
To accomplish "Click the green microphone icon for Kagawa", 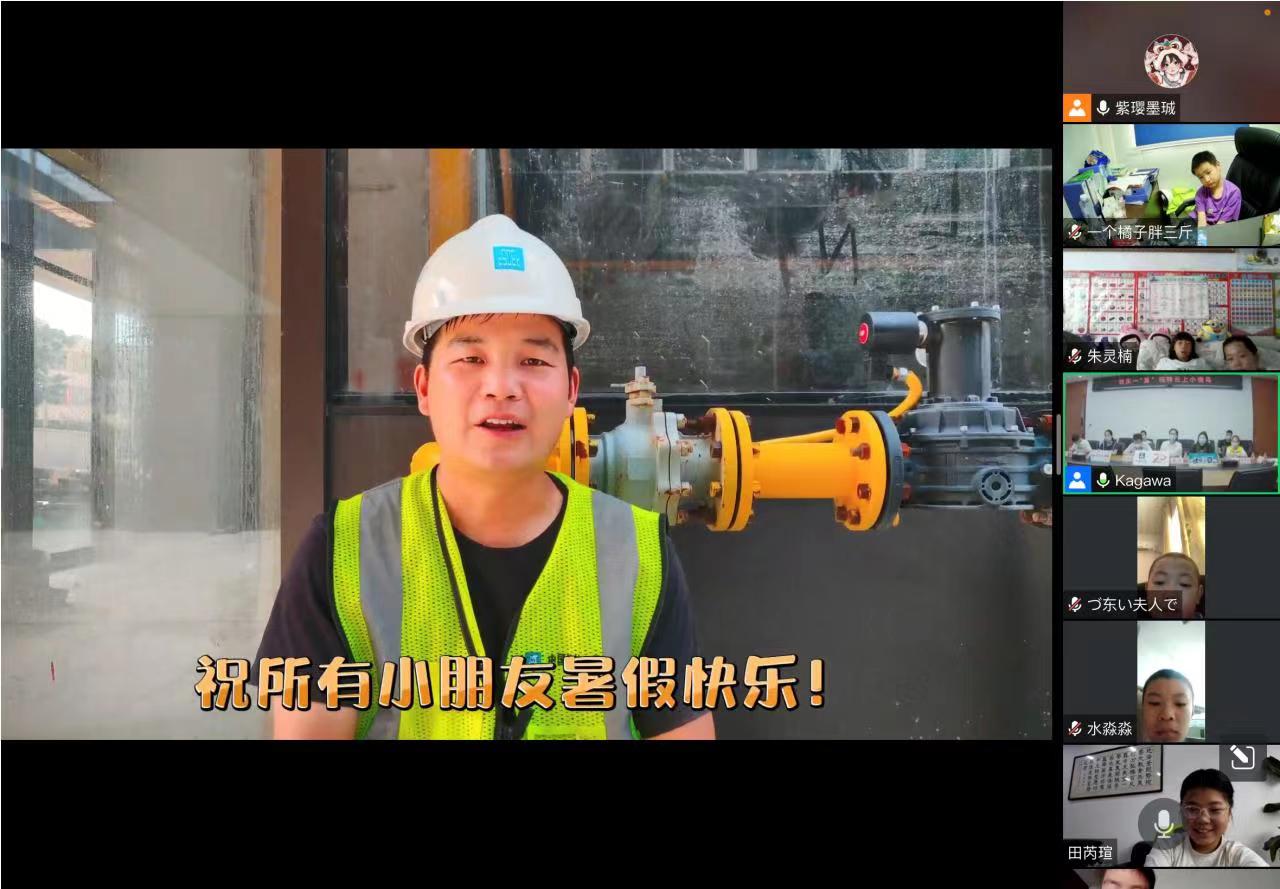I will point(1103,480).
